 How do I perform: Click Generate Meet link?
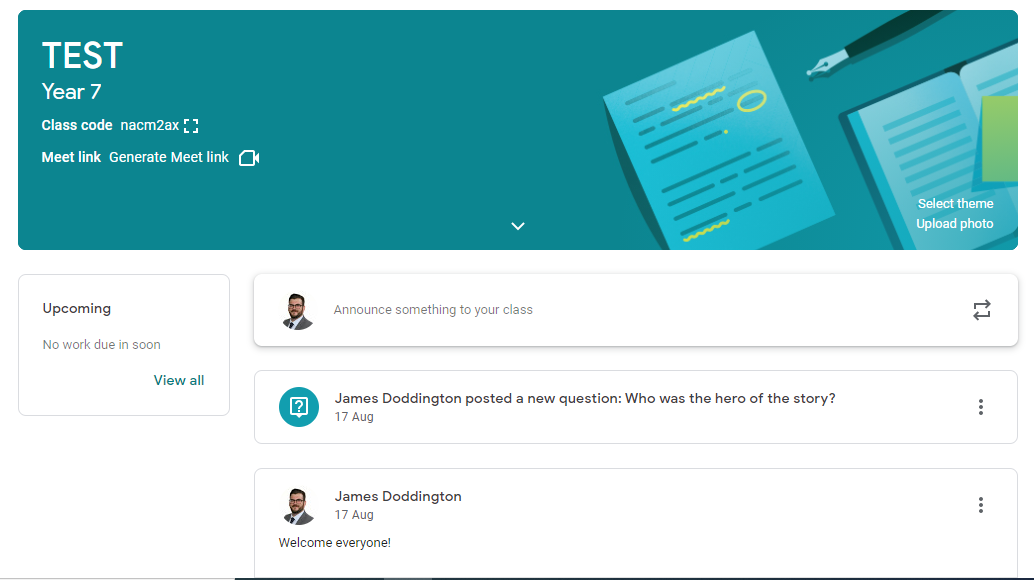pyautogui.click(x=169, y=157)
